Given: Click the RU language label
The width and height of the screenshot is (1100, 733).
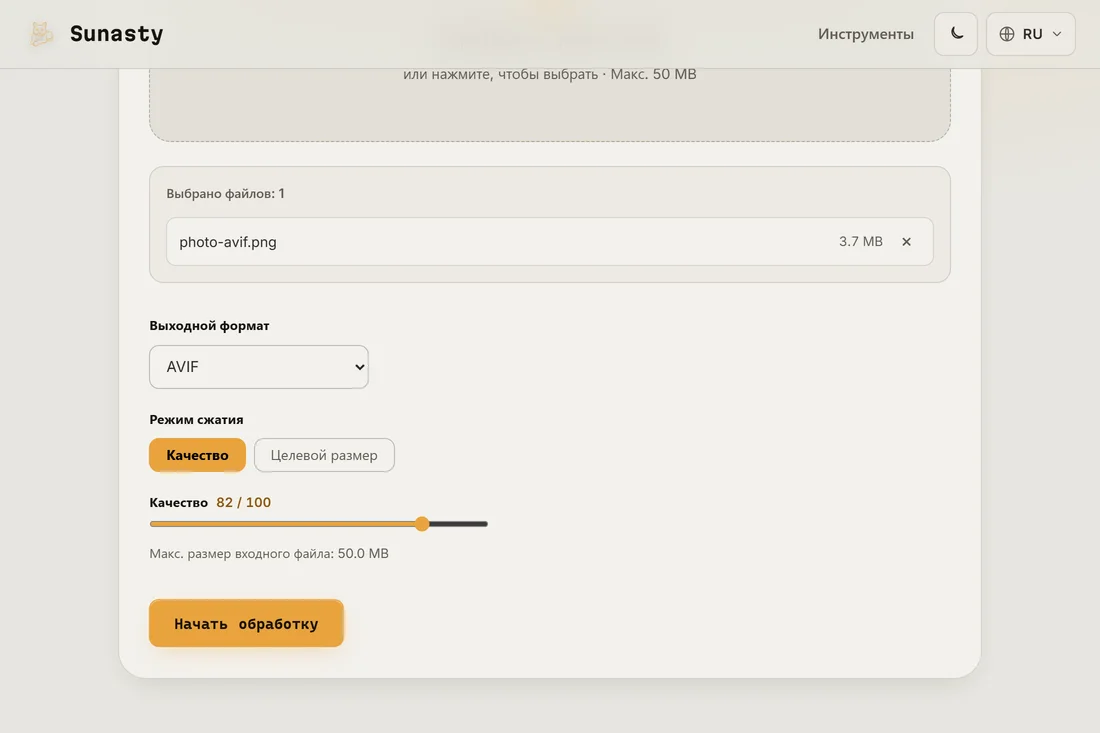Looking at the screenshot, I should click(x=1032, y=34).
